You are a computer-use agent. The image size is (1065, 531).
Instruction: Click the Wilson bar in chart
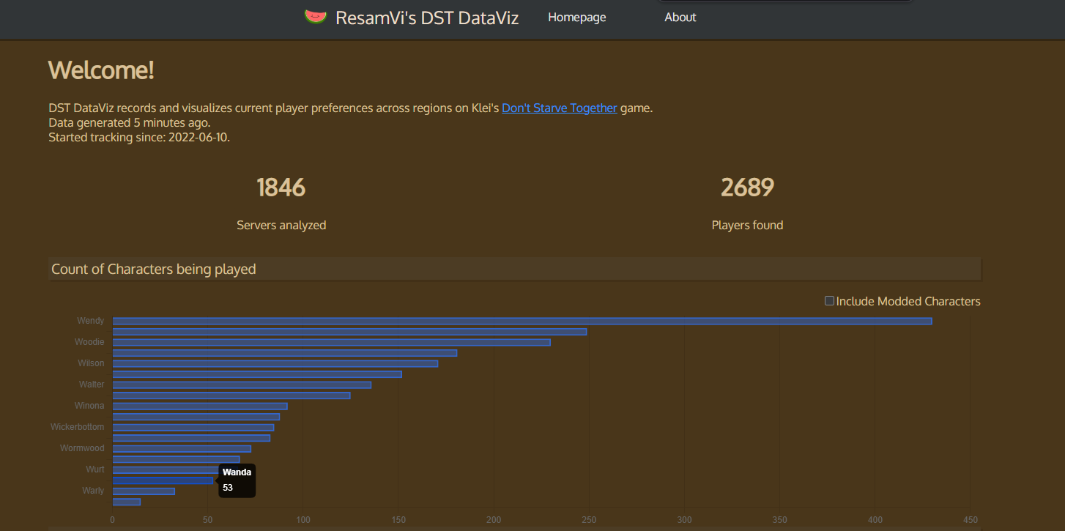(x=275, y=363)
